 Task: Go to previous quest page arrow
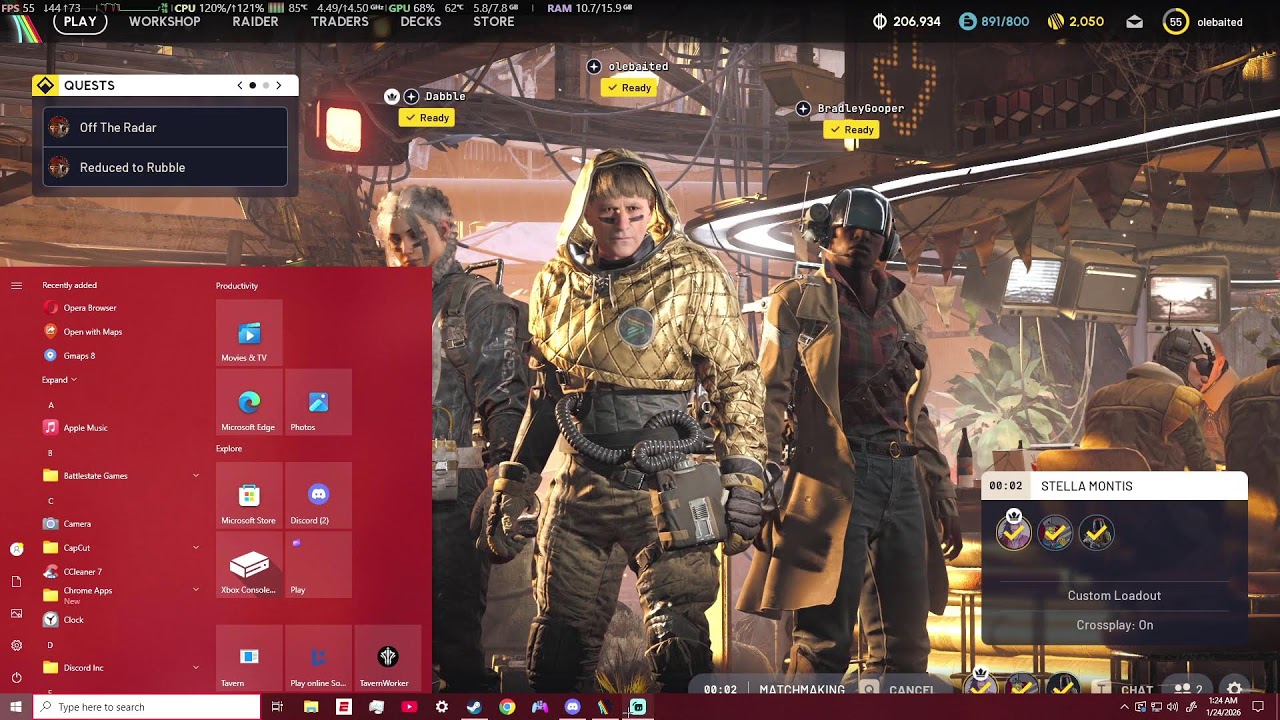pos(240,86)
